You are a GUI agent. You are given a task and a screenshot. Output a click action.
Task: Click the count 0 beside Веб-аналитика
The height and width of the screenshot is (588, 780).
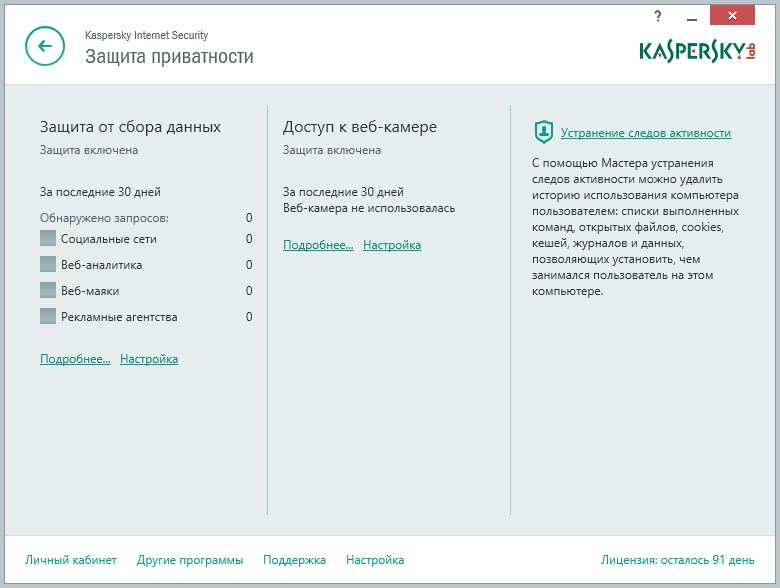249,265
